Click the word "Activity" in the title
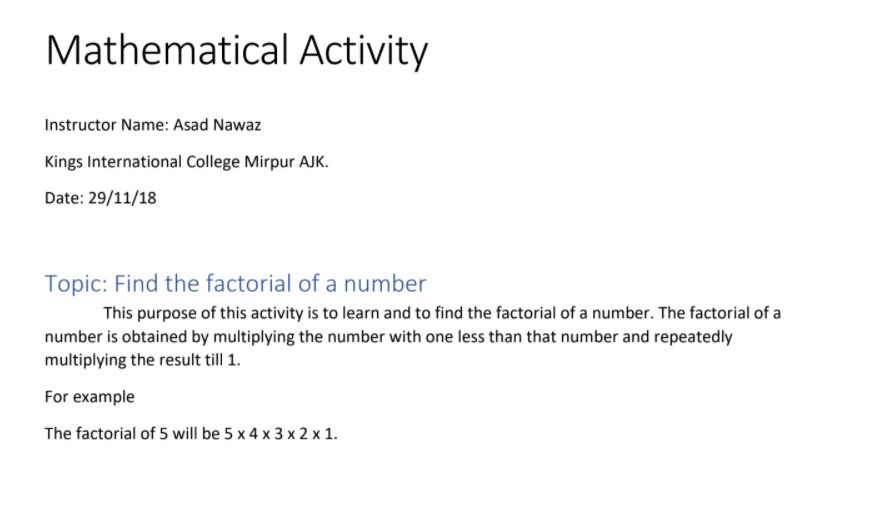The width and height of the screenshot is (871, 506). (x=360, y=50)
